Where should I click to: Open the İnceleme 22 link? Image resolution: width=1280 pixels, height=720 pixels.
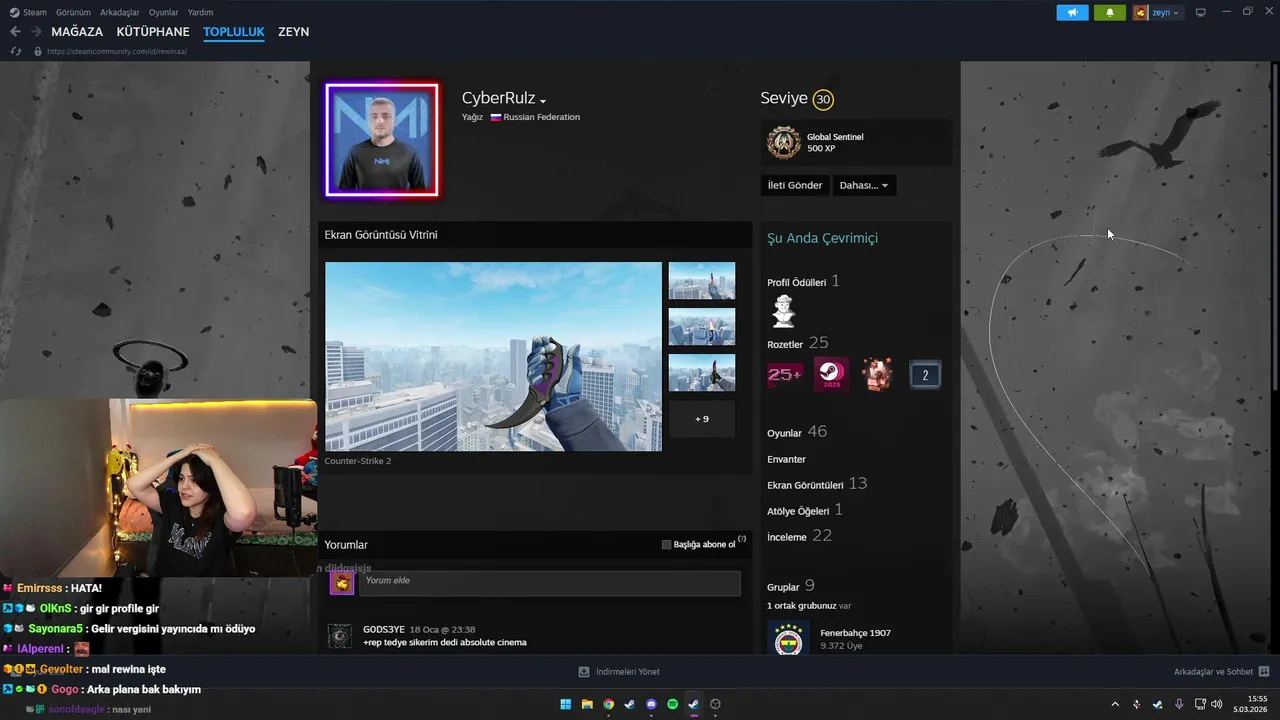point(800,536)
